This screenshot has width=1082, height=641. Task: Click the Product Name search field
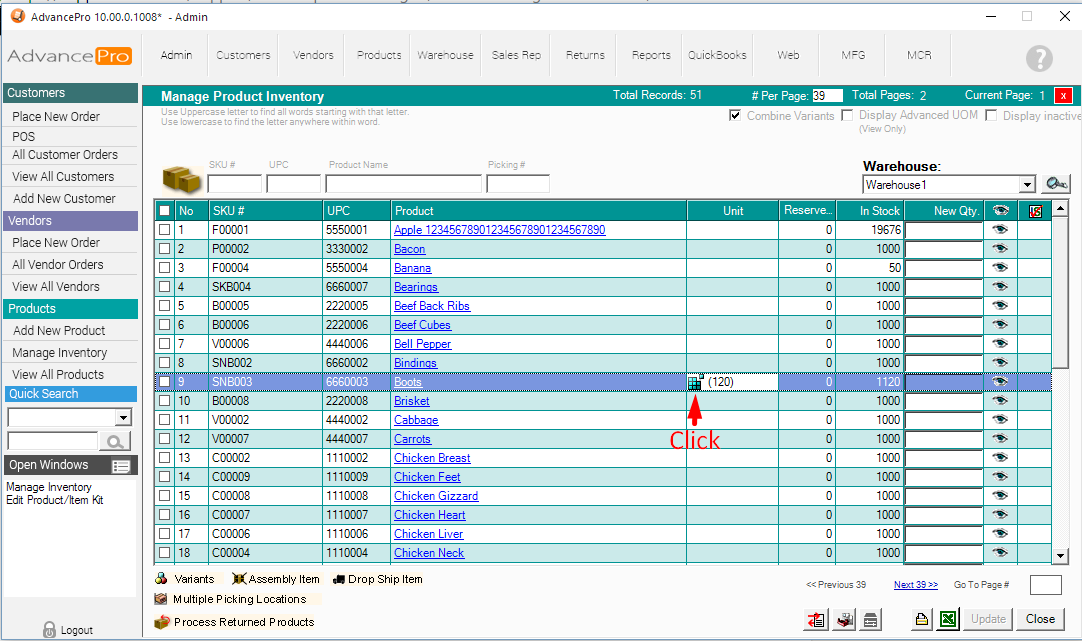point(404,184)
